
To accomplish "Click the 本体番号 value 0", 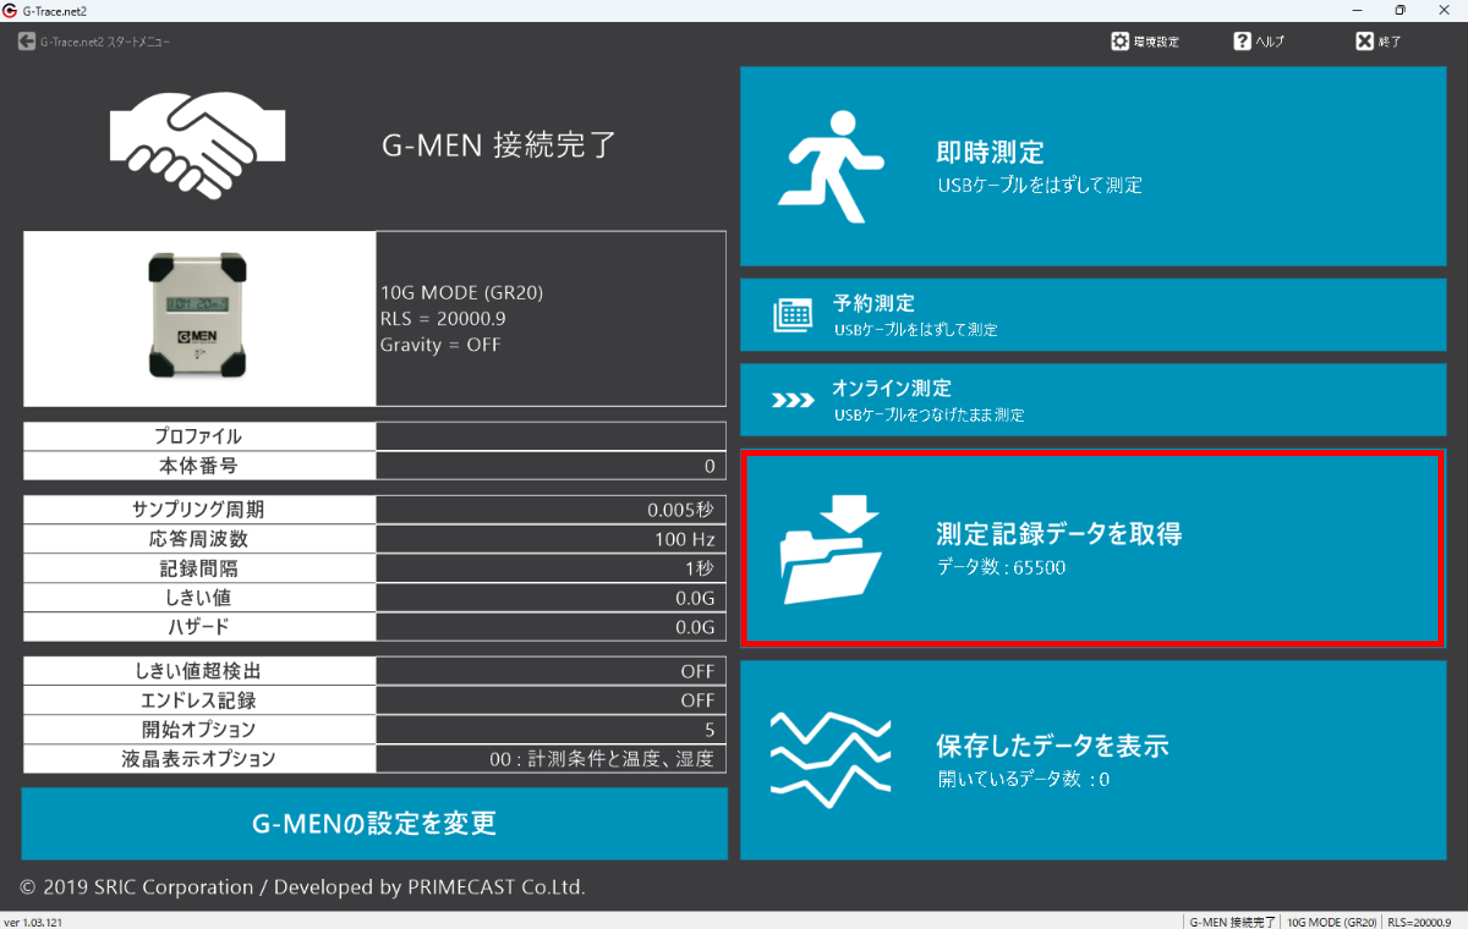I will (551, 466).
